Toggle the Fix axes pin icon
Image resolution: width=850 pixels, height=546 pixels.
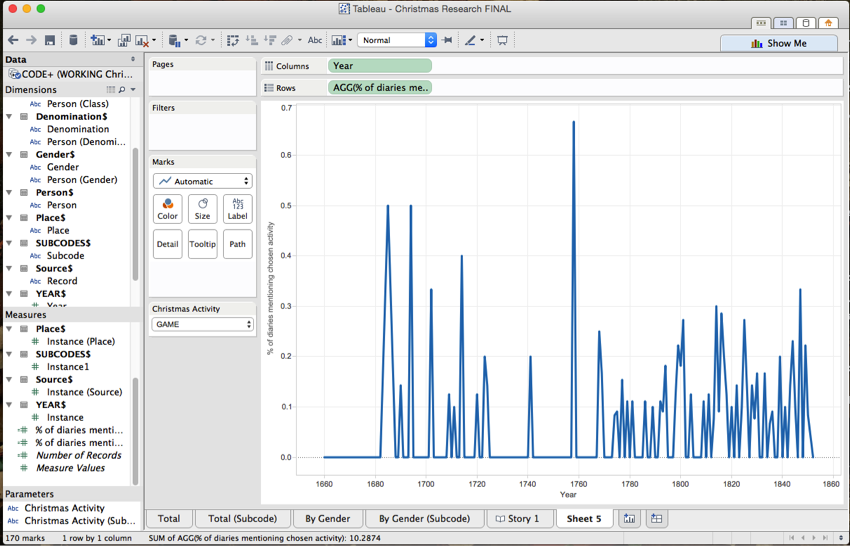pos(447,40)
